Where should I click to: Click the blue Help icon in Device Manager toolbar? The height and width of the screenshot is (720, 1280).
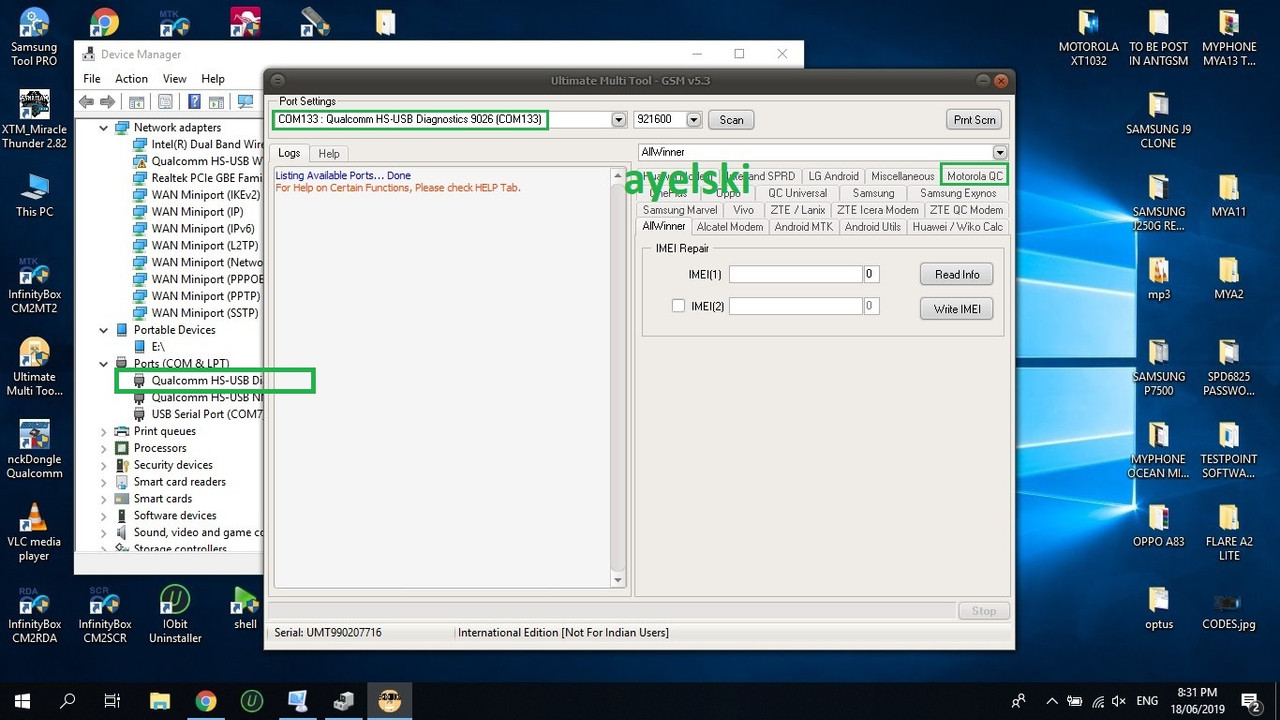(194, 101)
